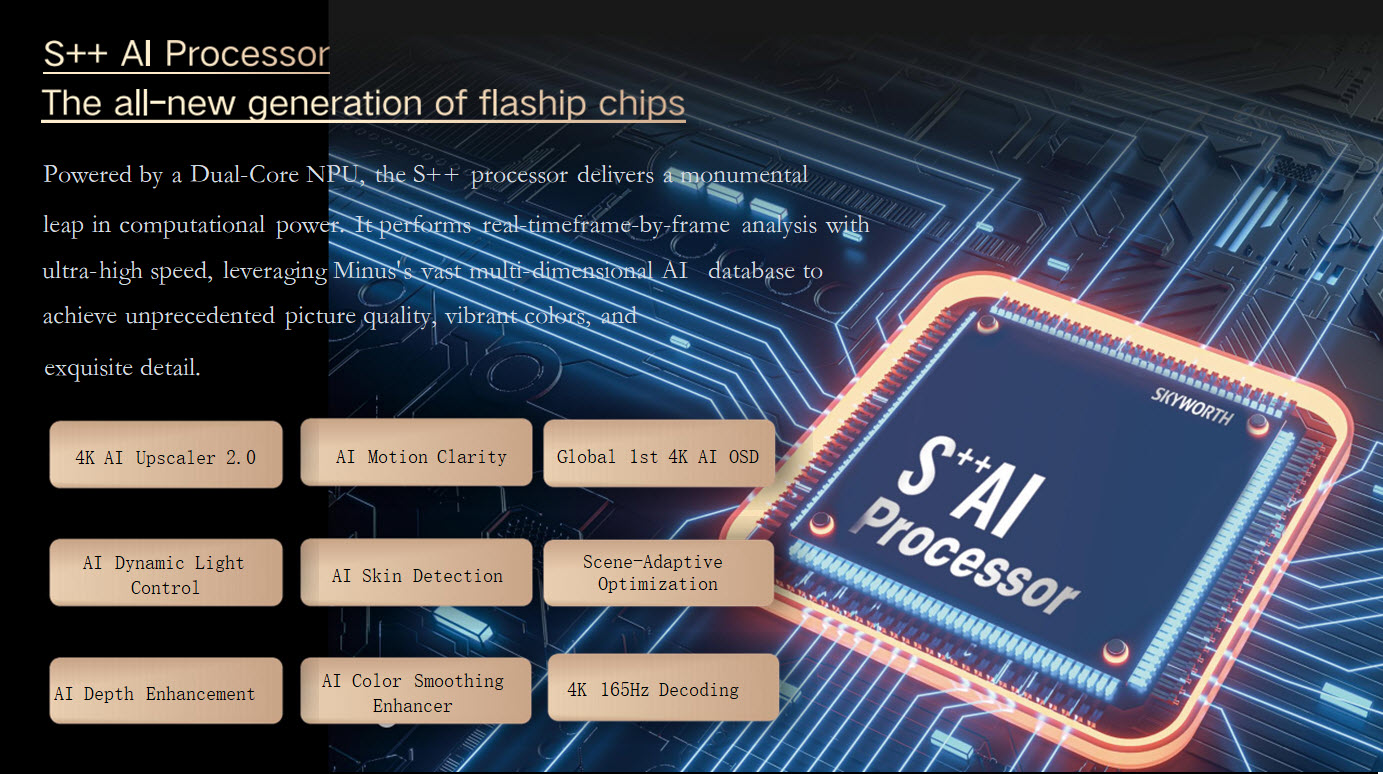This screenshot has height=774, width=1383.
Task: Click the SKYWORTH logo on the chip
Action: (x=1191, y=405)
